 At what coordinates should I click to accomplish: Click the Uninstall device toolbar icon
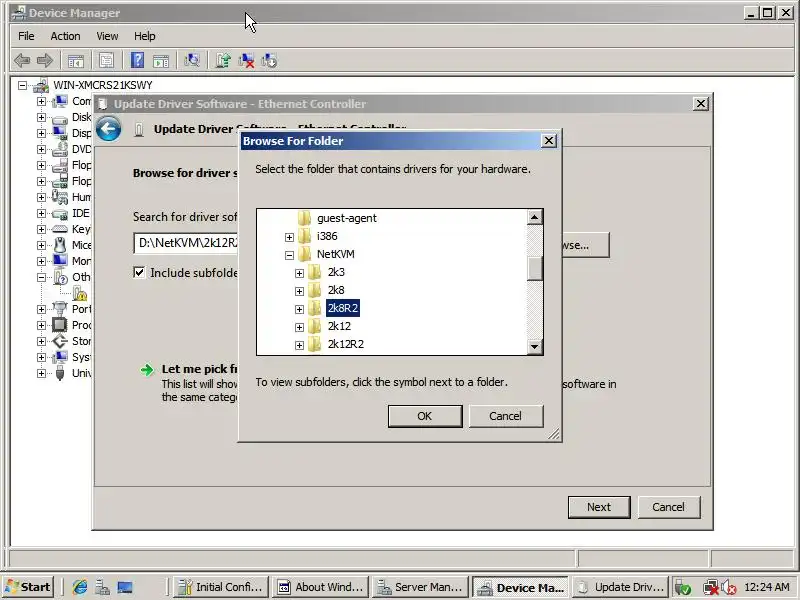coord(246,61)
